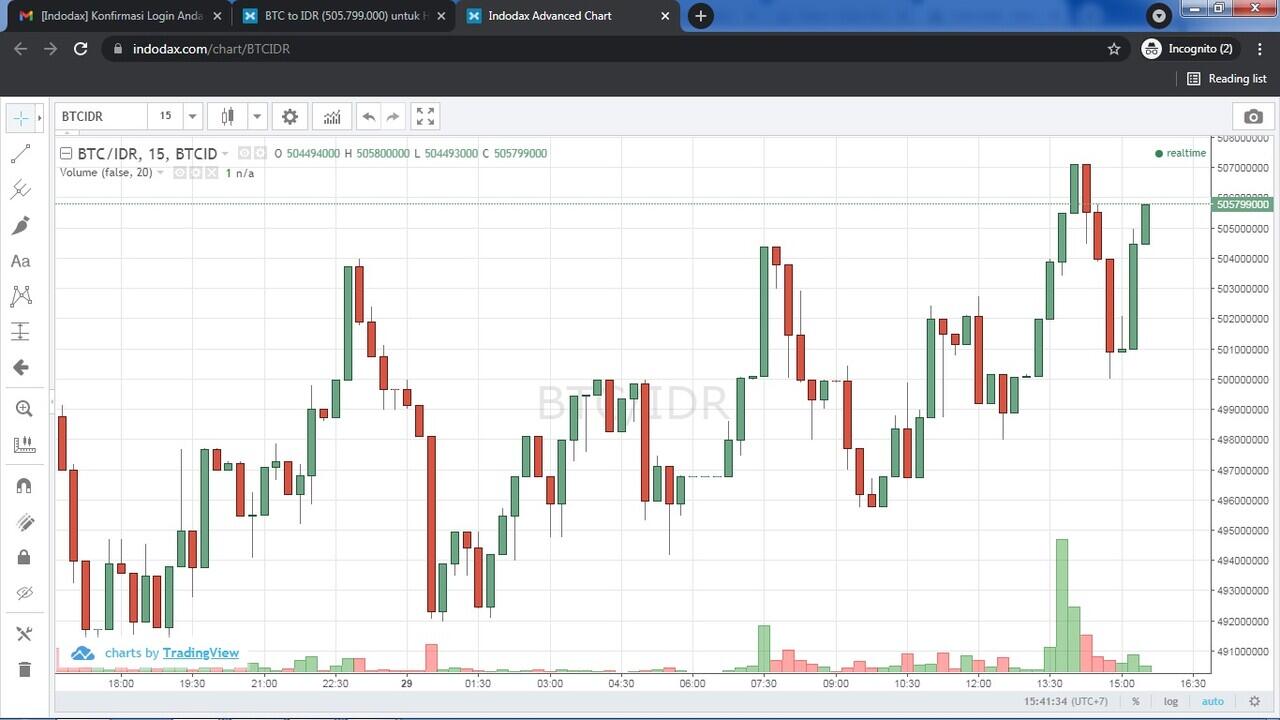The width and height of the screenshot is (1280, 720).
Task: Click the TradingView link
Action: click(201, 653)
